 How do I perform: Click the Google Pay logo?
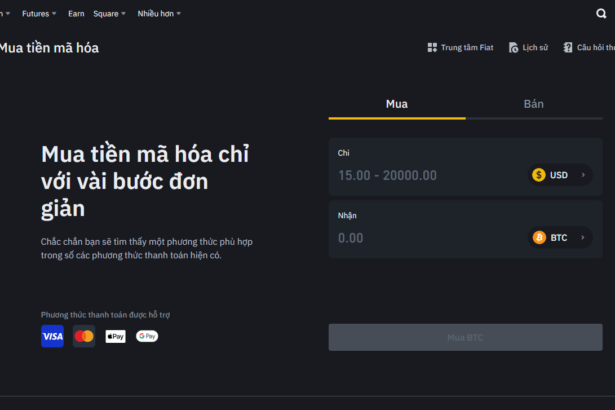(x=147, y=336)
